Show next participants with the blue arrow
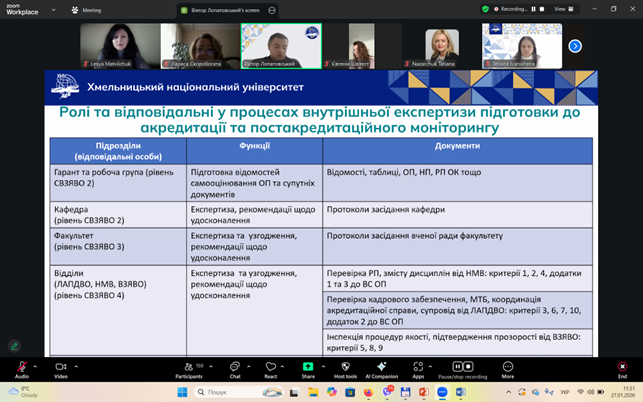The height and width of the screenshot is (402, 643). (x=575, y=46)
